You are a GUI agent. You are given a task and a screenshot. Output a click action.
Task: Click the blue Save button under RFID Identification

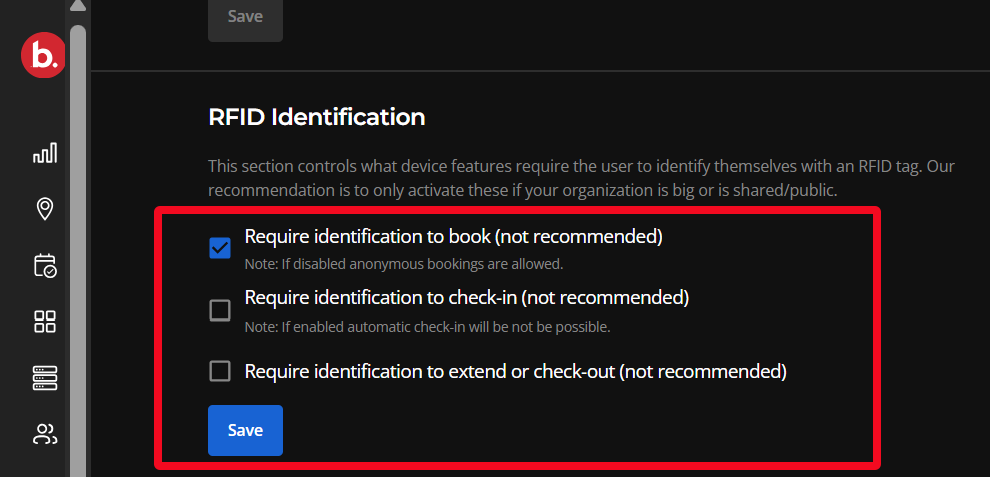coord(245,430)
